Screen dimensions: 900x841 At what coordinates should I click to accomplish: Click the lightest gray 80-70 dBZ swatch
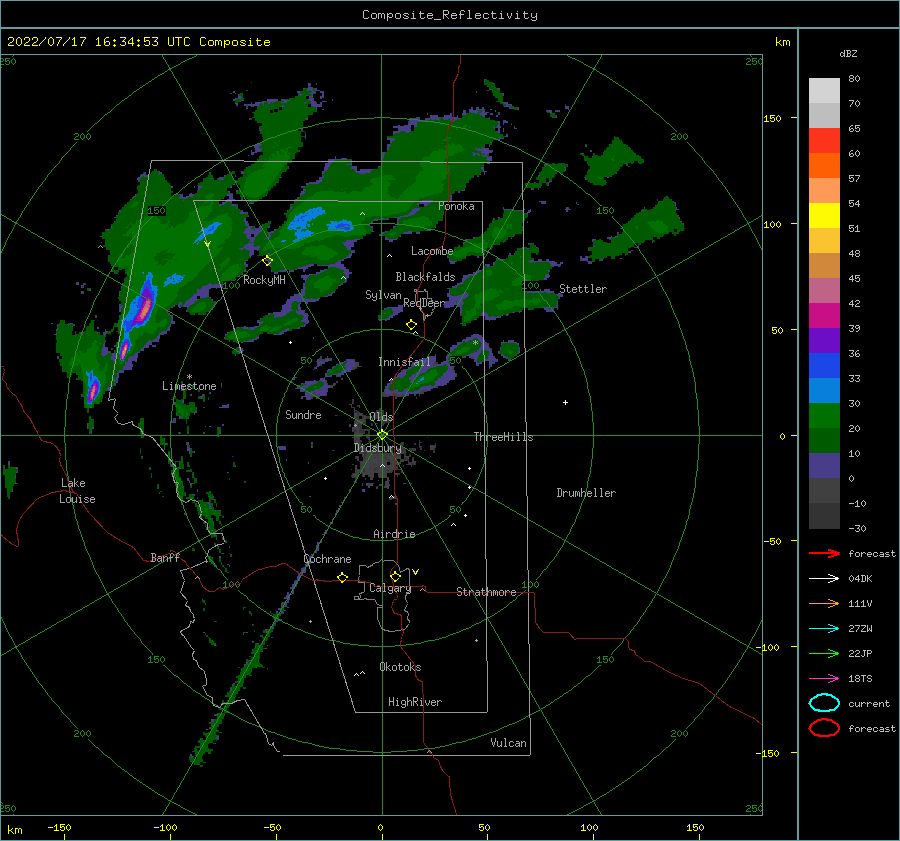[x=824, y=91]
